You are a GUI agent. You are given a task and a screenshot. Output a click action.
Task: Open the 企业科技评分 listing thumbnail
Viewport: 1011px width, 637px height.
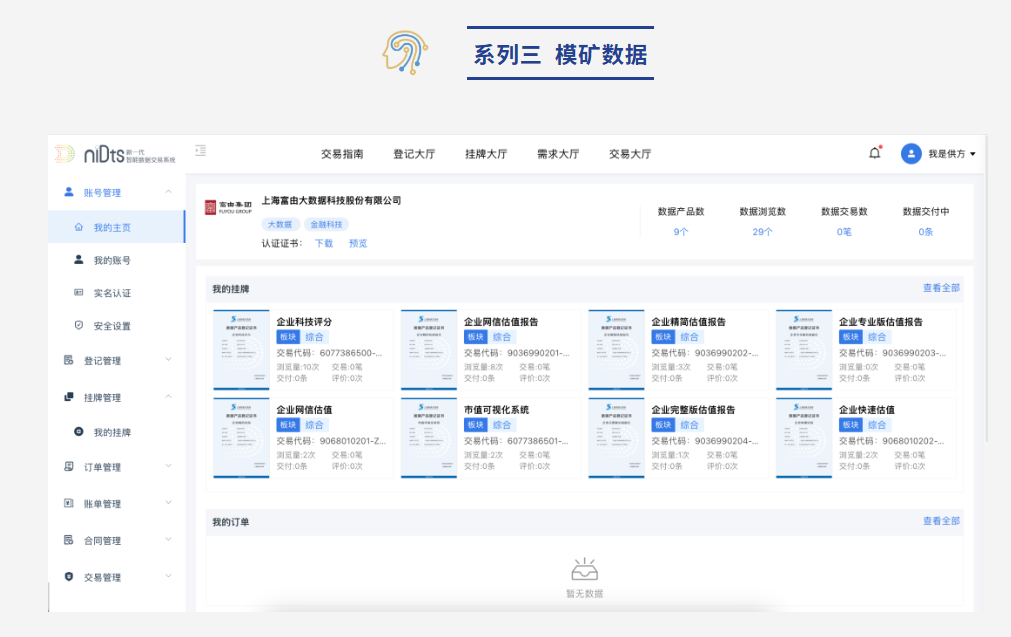241,350
